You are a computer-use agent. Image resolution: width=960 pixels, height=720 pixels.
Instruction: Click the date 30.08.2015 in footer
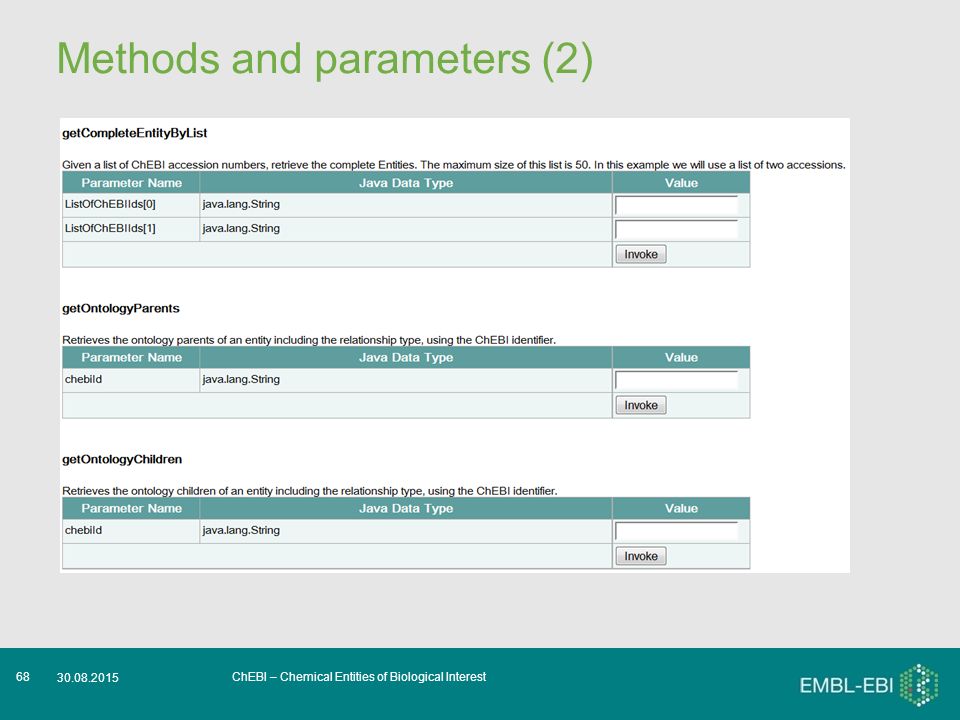point(88,678)
